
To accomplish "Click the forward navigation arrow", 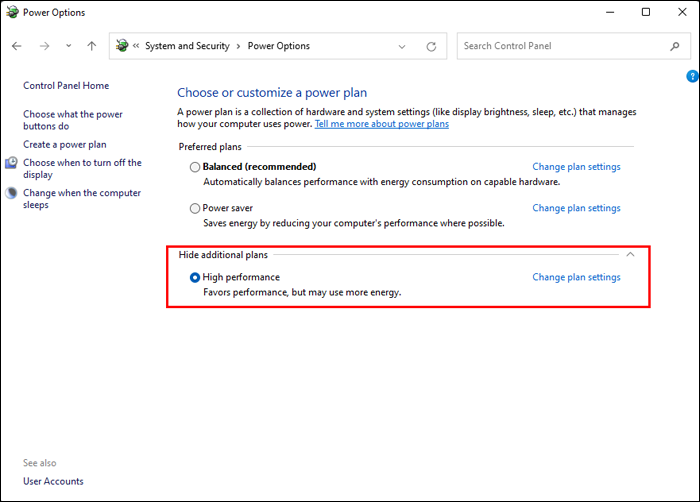I will coord(44,46).
